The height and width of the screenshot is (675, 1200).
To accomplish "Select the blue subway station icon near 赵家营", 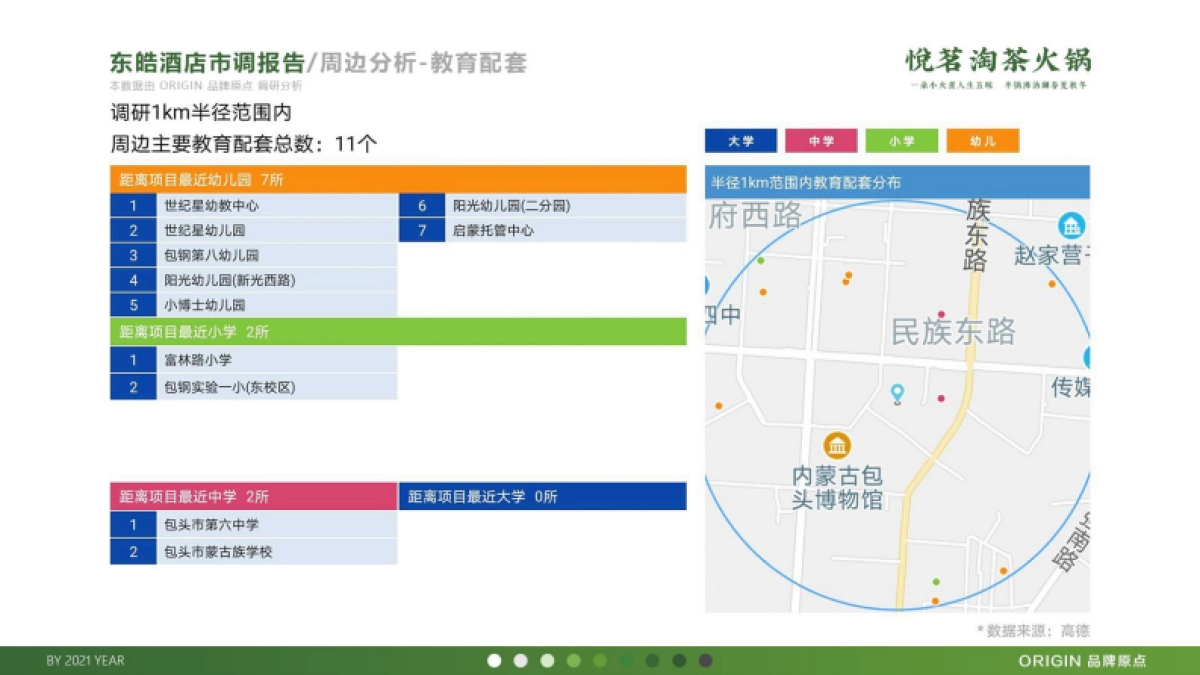I will (1070, 226).
